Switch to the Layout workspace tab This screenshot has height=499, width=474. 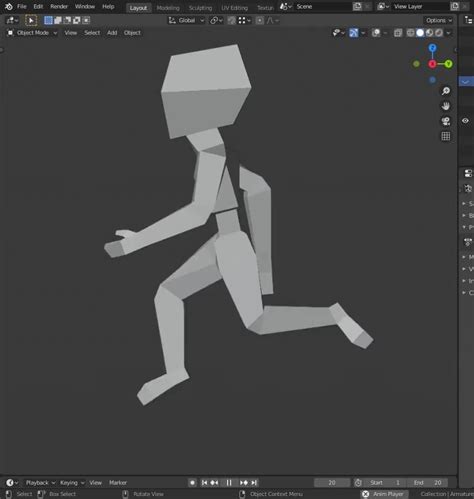138,8
